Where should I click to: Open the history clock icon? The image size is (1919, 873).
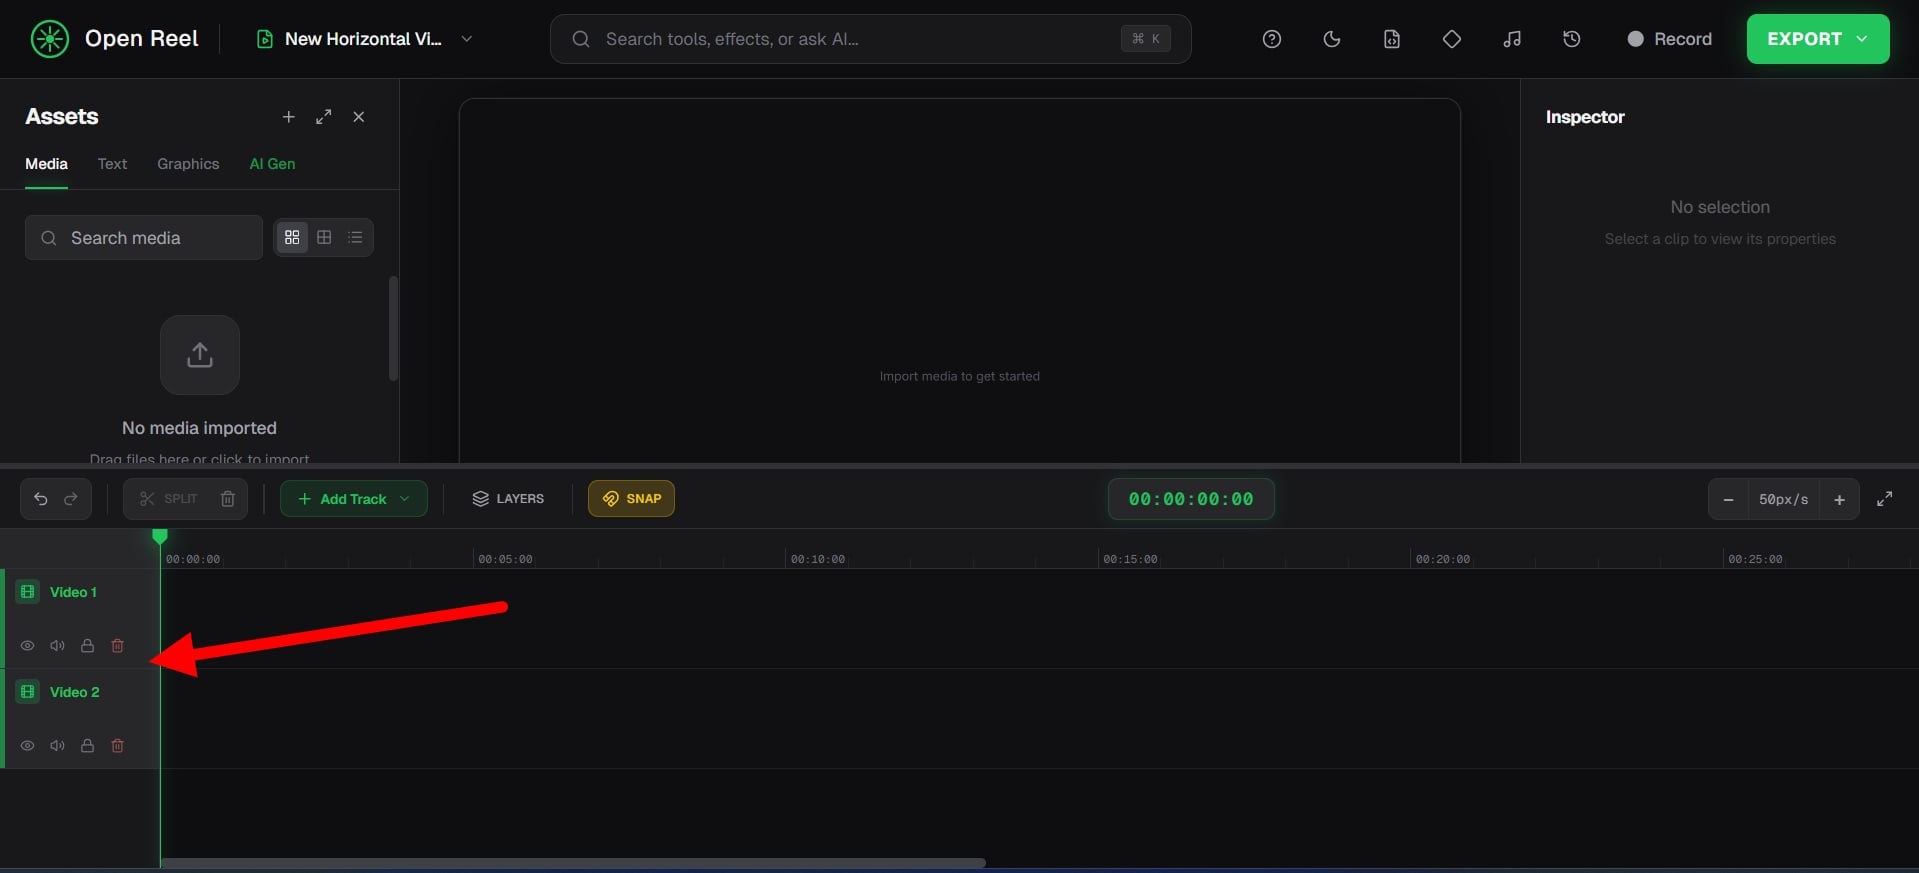1571,39
